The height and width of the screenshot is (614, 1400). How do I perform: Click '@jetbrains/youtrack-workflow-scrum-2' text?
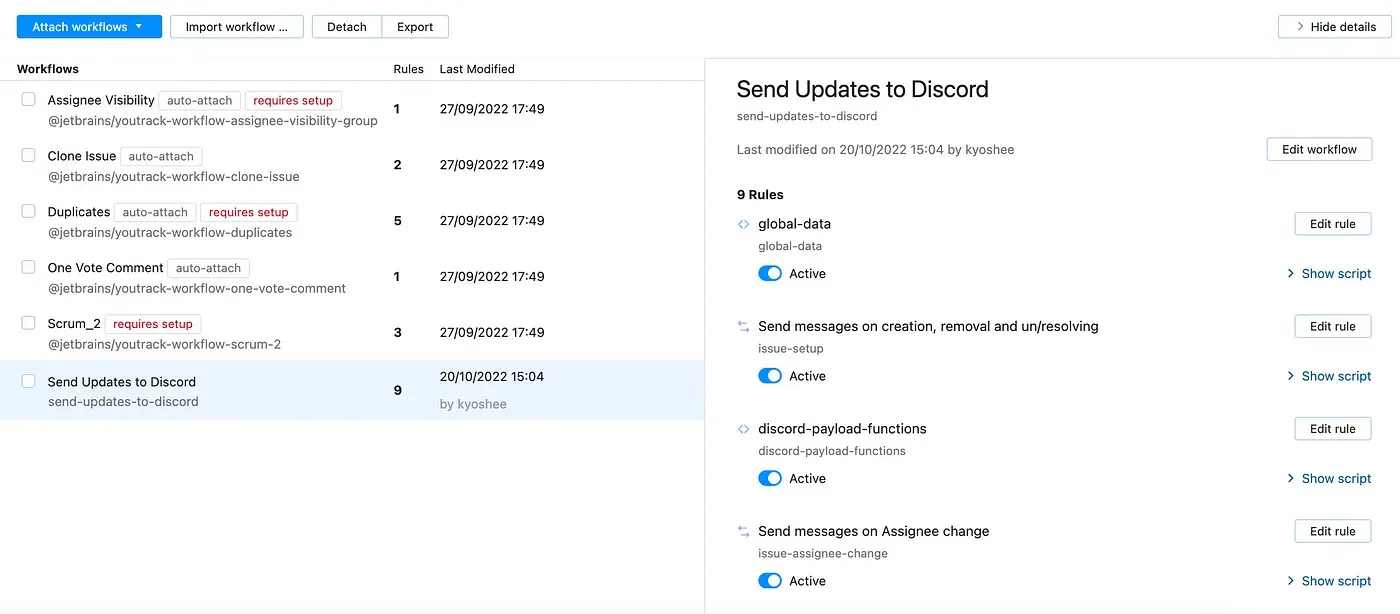tap(164, 344)
